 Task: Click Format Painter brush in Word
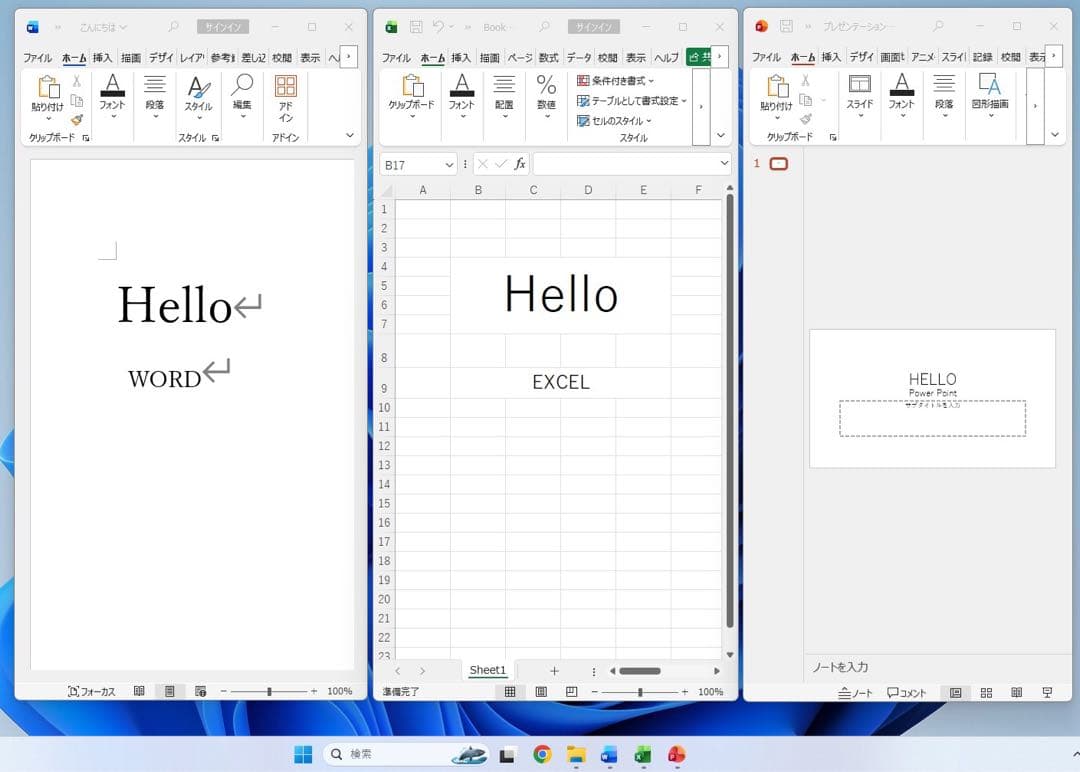[76, 120]
